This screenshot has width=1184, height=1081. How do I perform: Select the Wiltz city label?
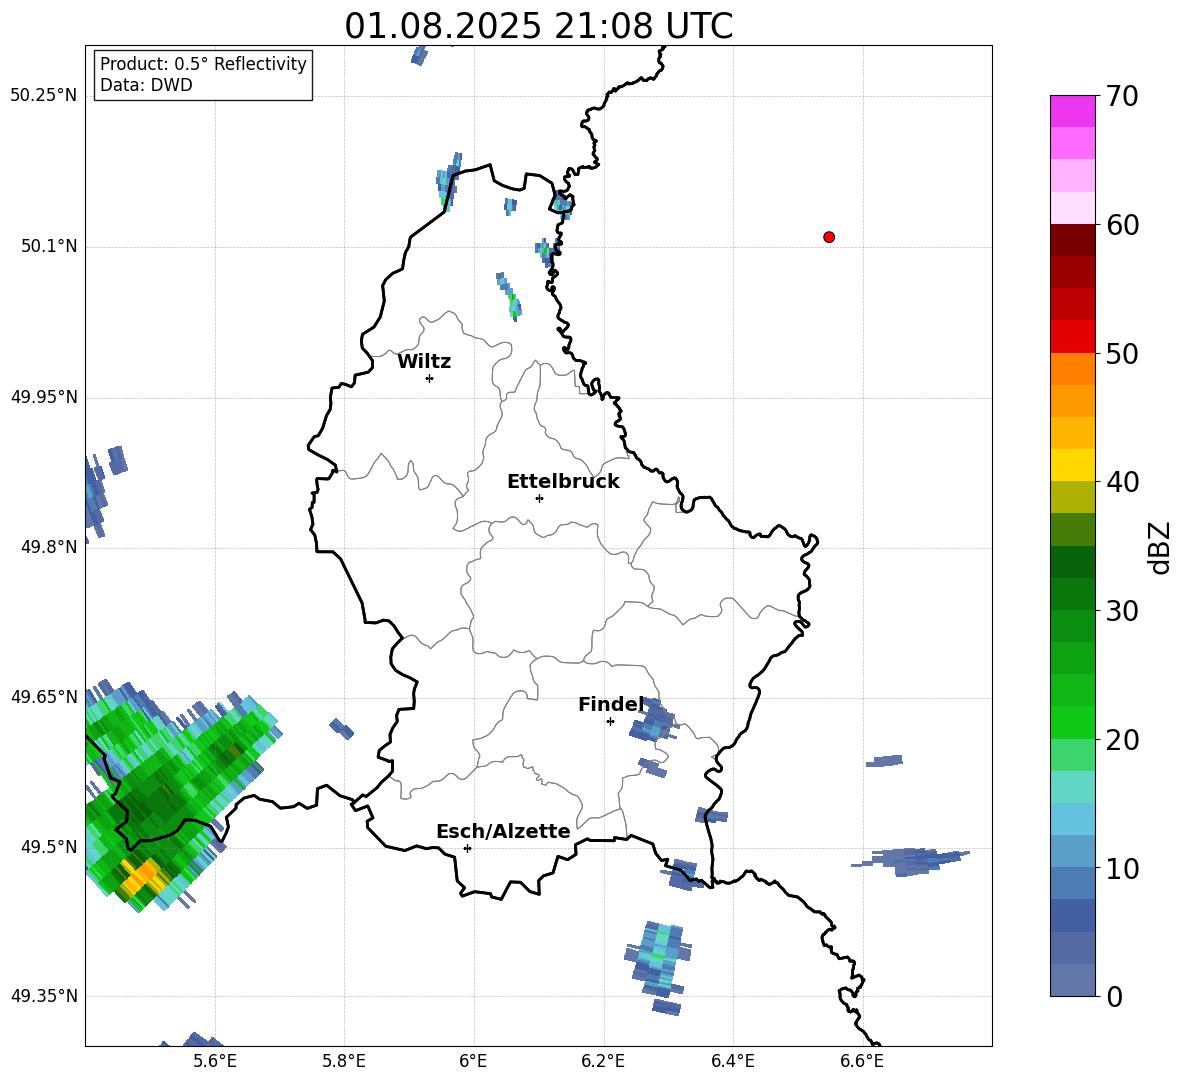coord(424,362)
